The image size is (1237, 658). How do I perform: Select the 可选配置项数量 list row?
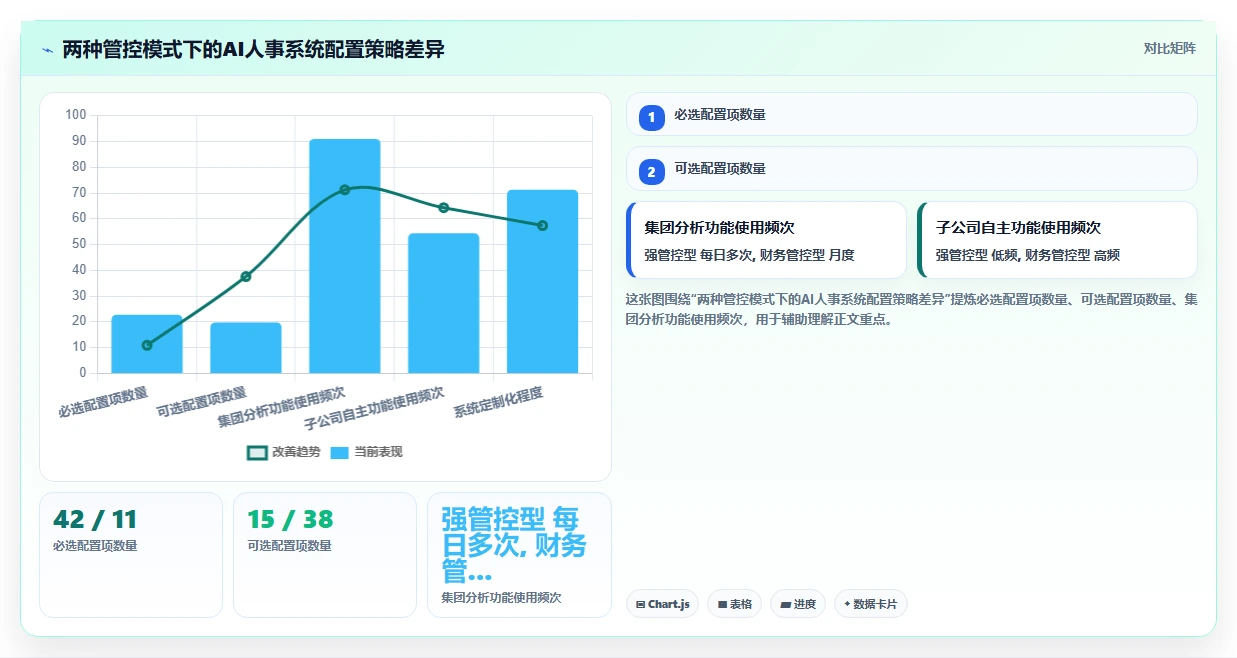tap(911, 168)
